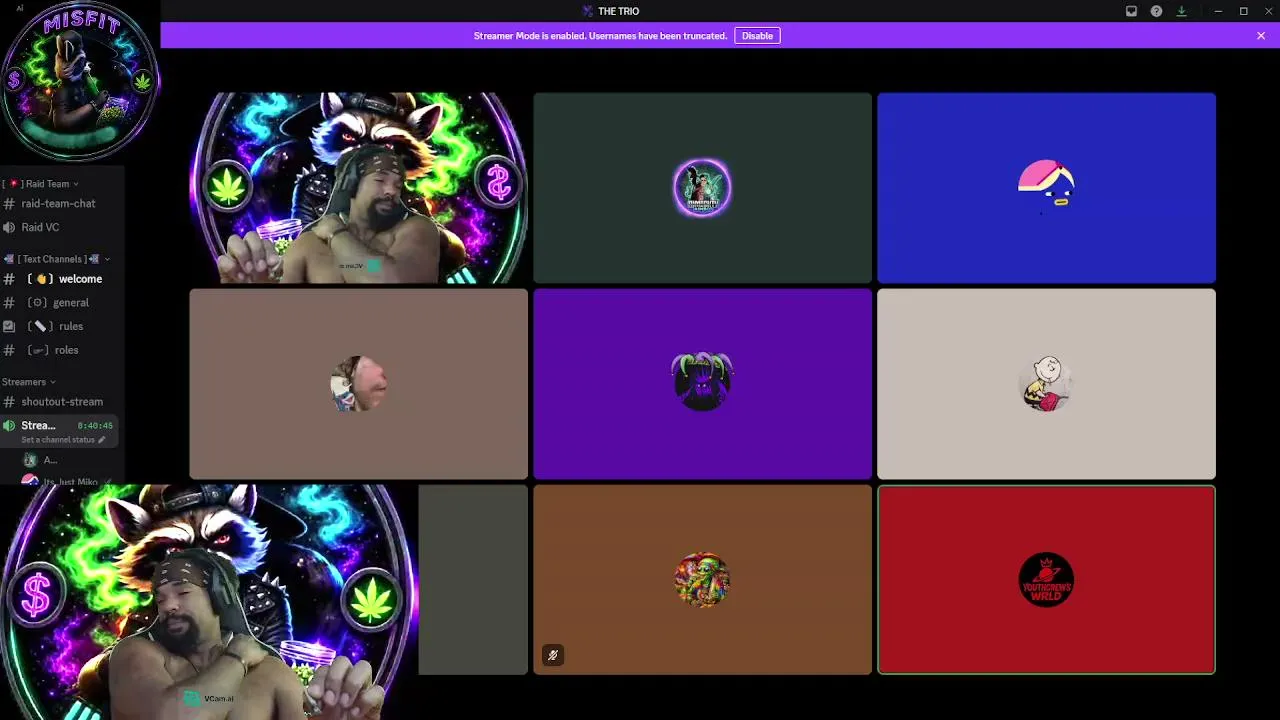Click the green download update icon
This screenshot has width=1280, height=720.
point(1181,11)
